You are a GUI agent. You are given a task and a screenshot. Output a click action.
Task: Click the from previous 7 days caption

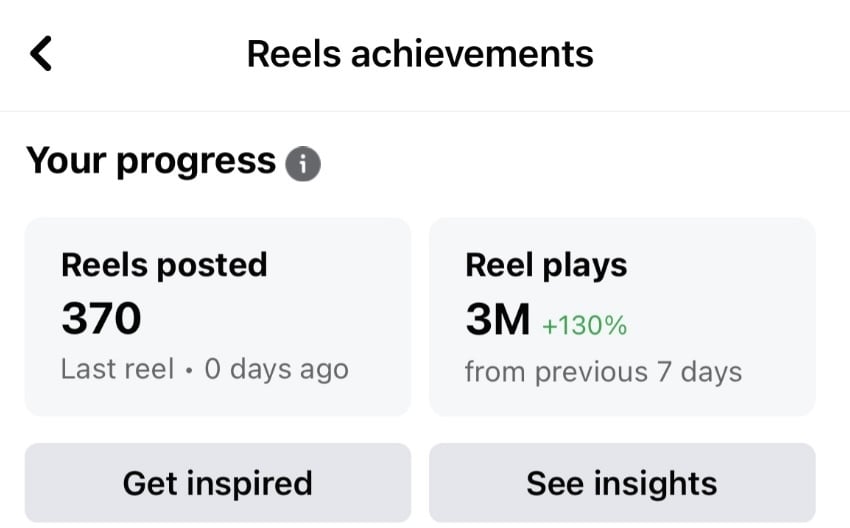[x=603, y=372]
